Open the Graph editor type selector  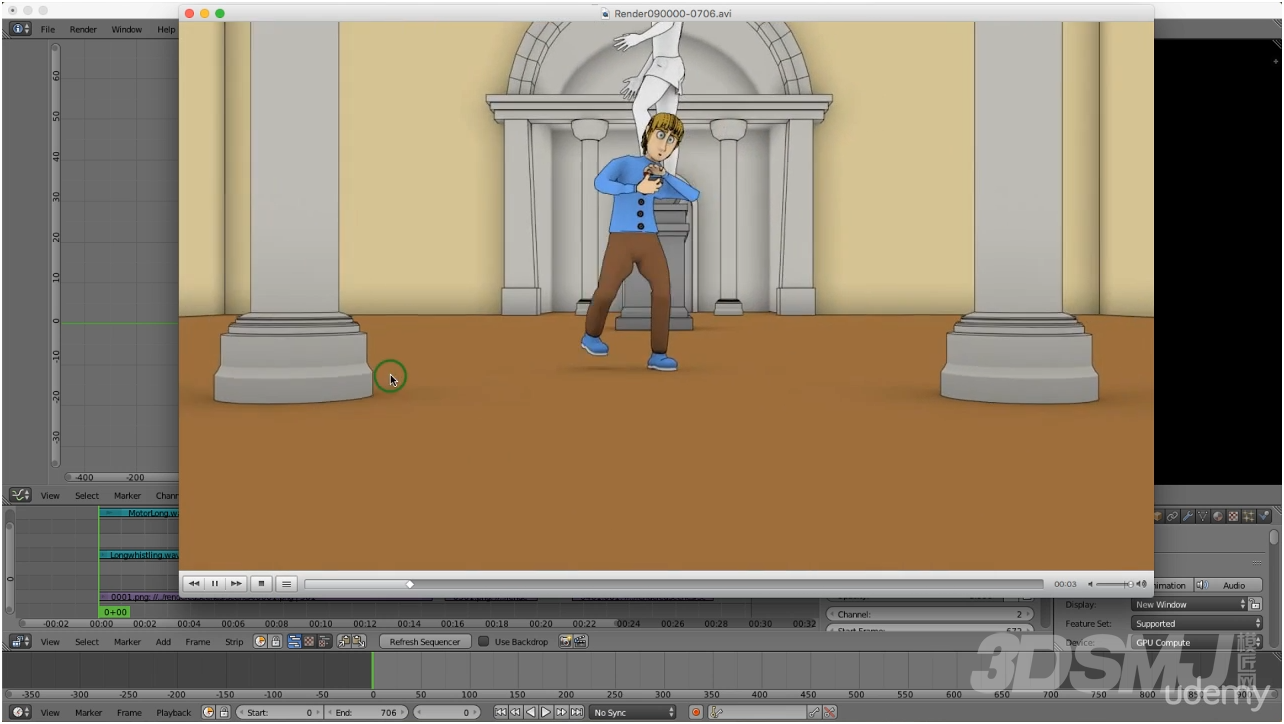[x=20, y=495]
